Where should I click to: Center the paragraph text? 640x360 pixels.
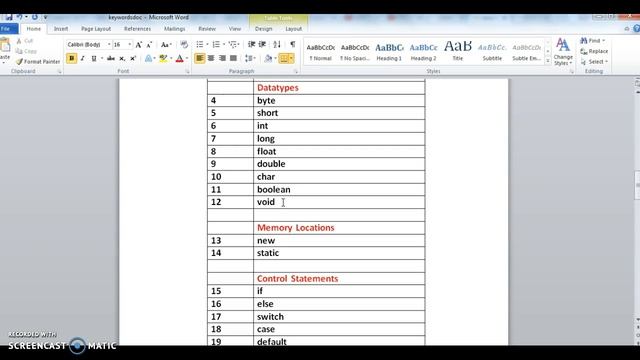click(211, 58)
